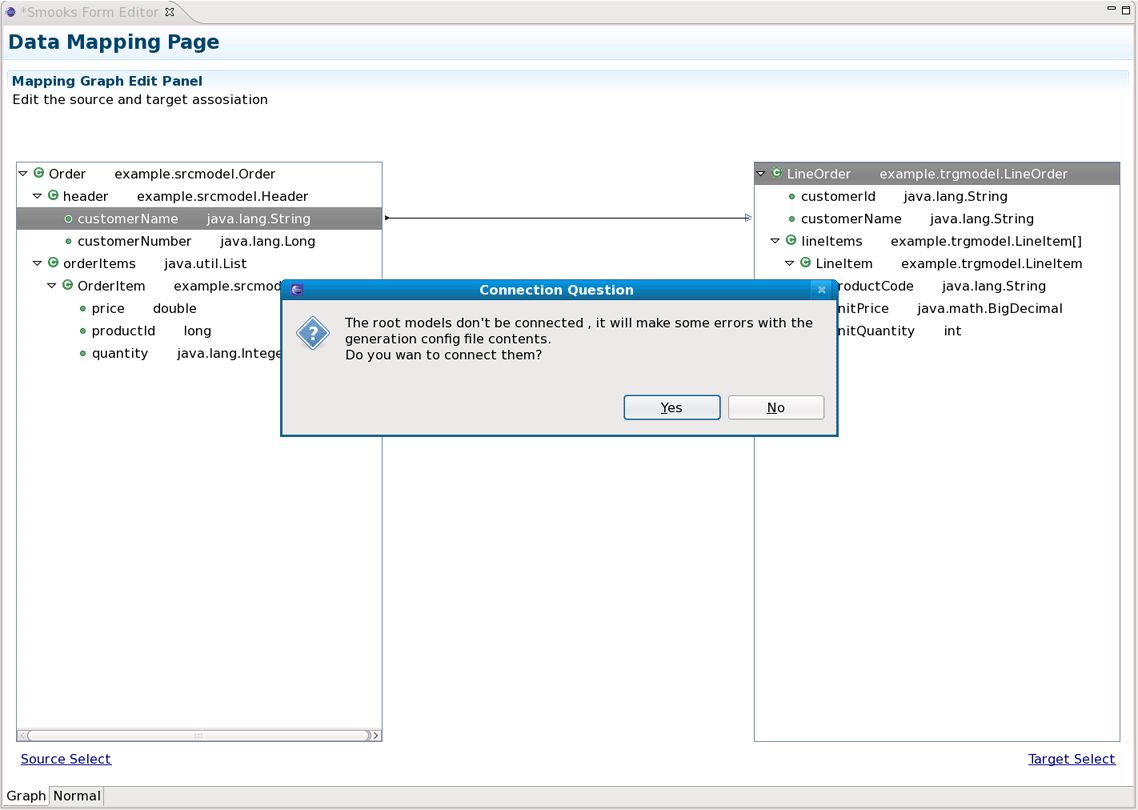This screenshot has height=810, width=1138.
Task: Click Yes to connect root models
Action: pyautogui.click(x=672, y=407)
